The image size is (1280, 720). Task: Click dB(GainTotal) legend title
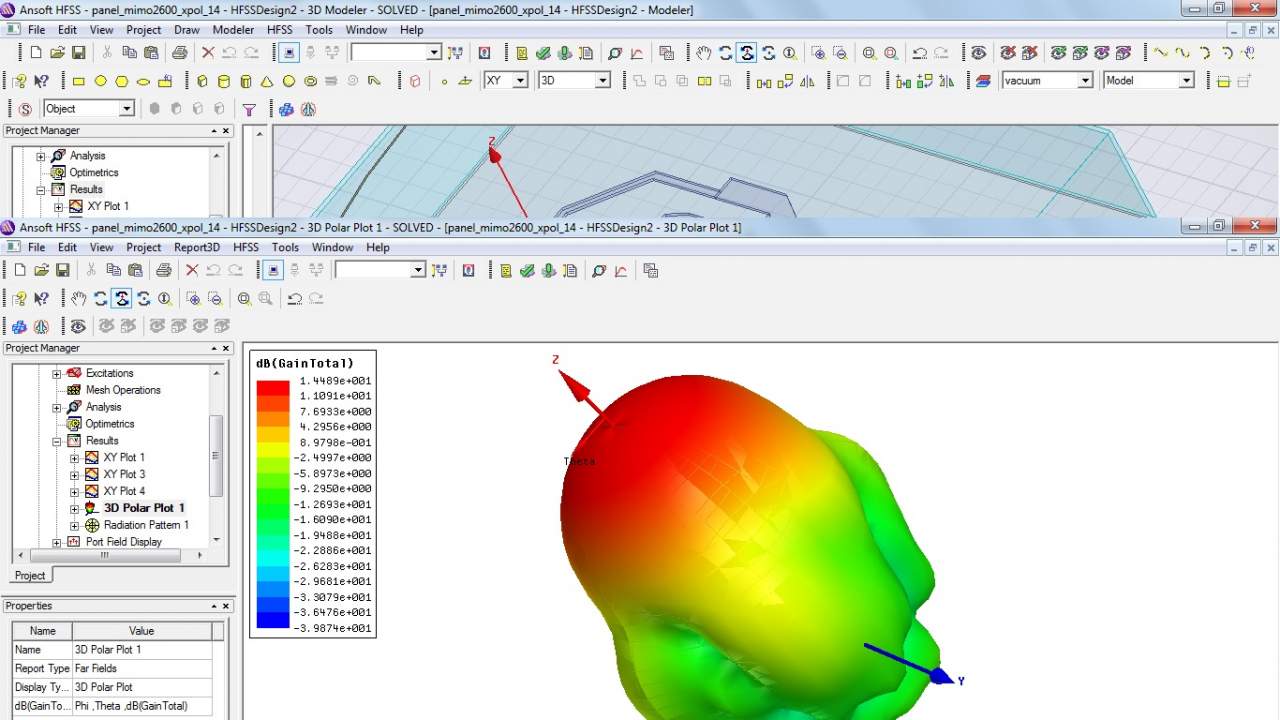click(305, 363)
